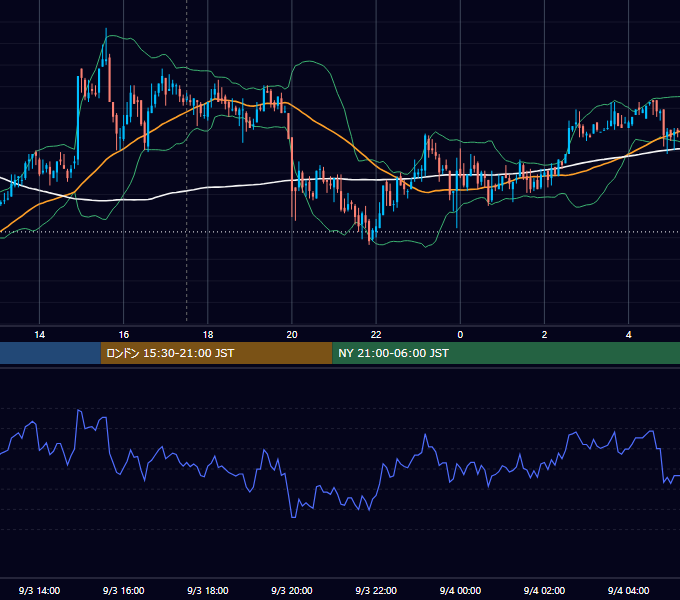Click the 9/3 14:00 date label
This screenshot has height=600, width=680.
coord(39,590)
